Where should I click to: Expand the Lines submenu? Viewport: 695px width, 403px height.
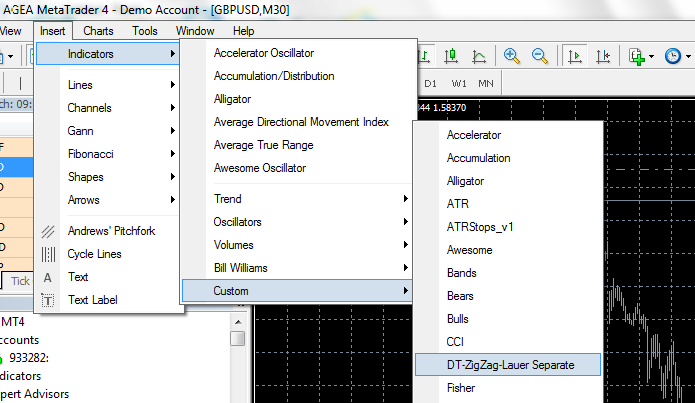point(107,85)
